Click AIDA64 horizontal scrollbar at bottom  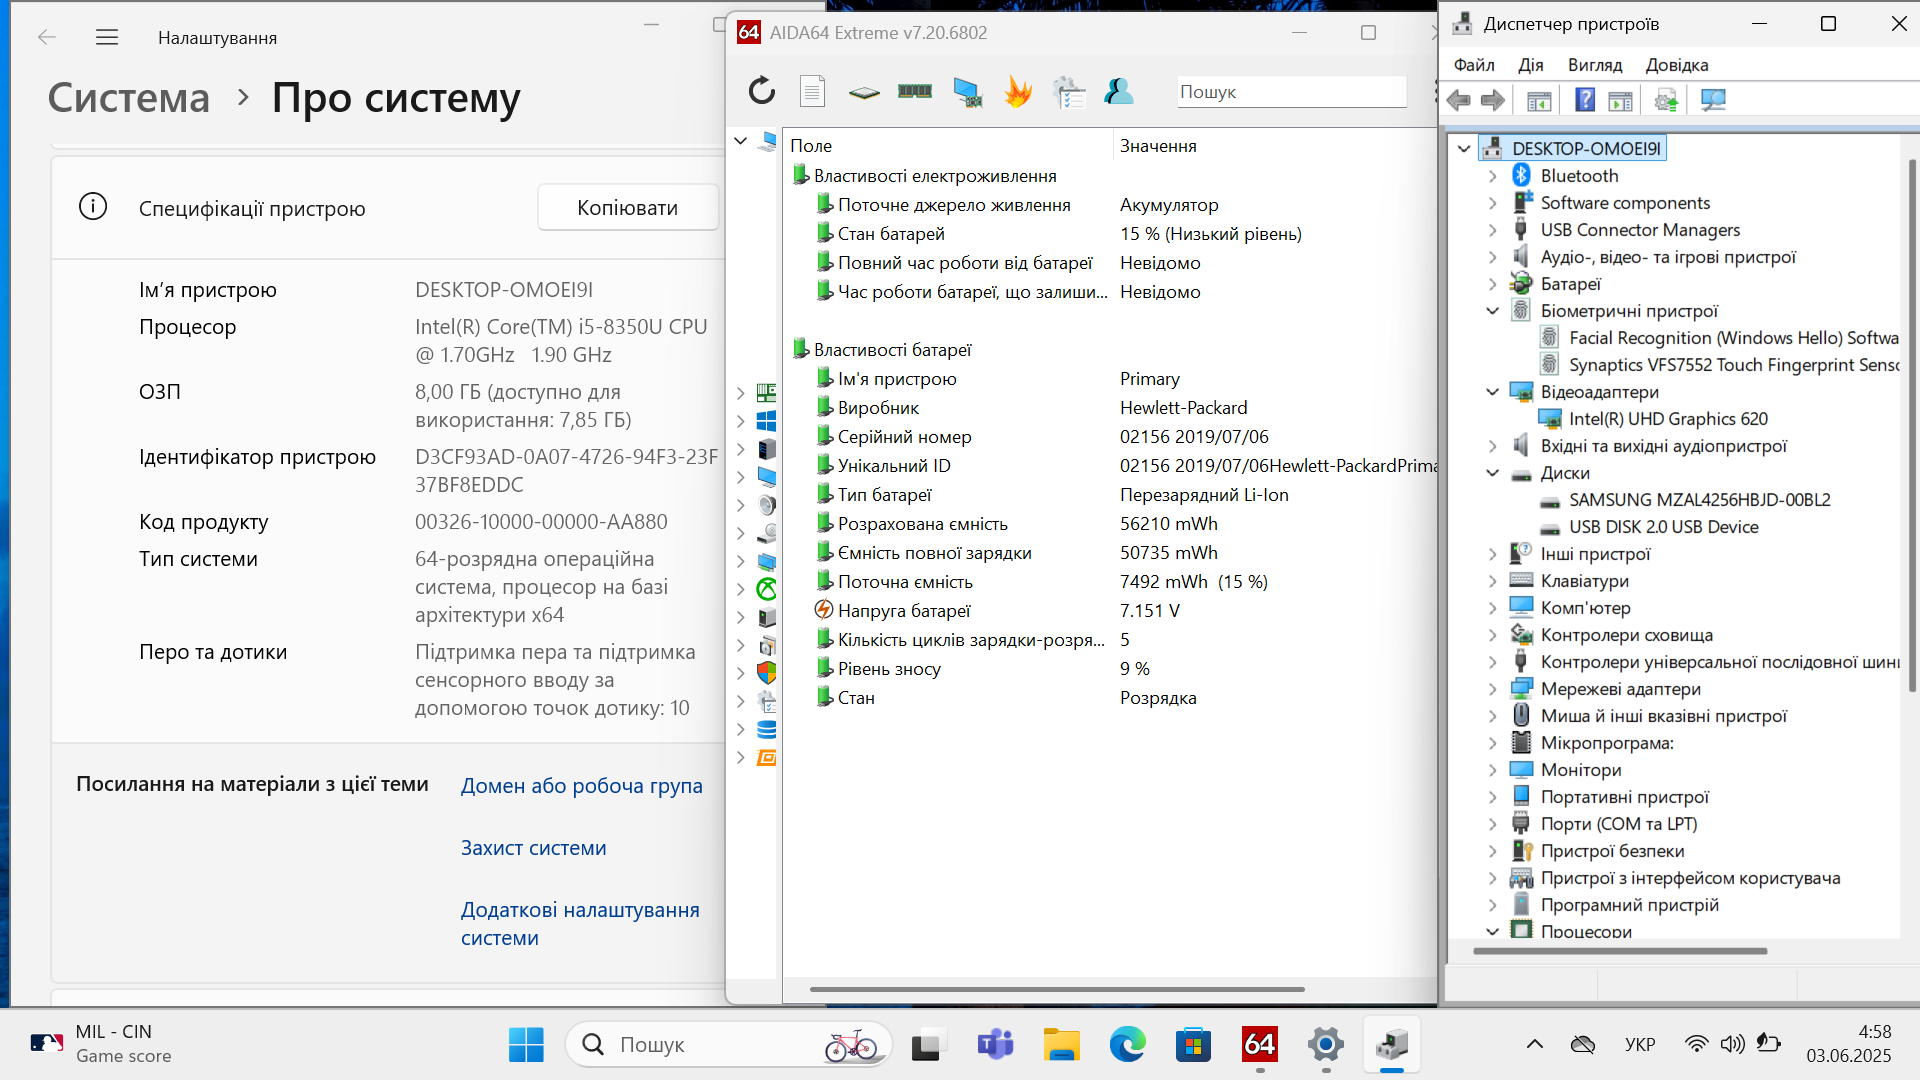(1057, 989)
